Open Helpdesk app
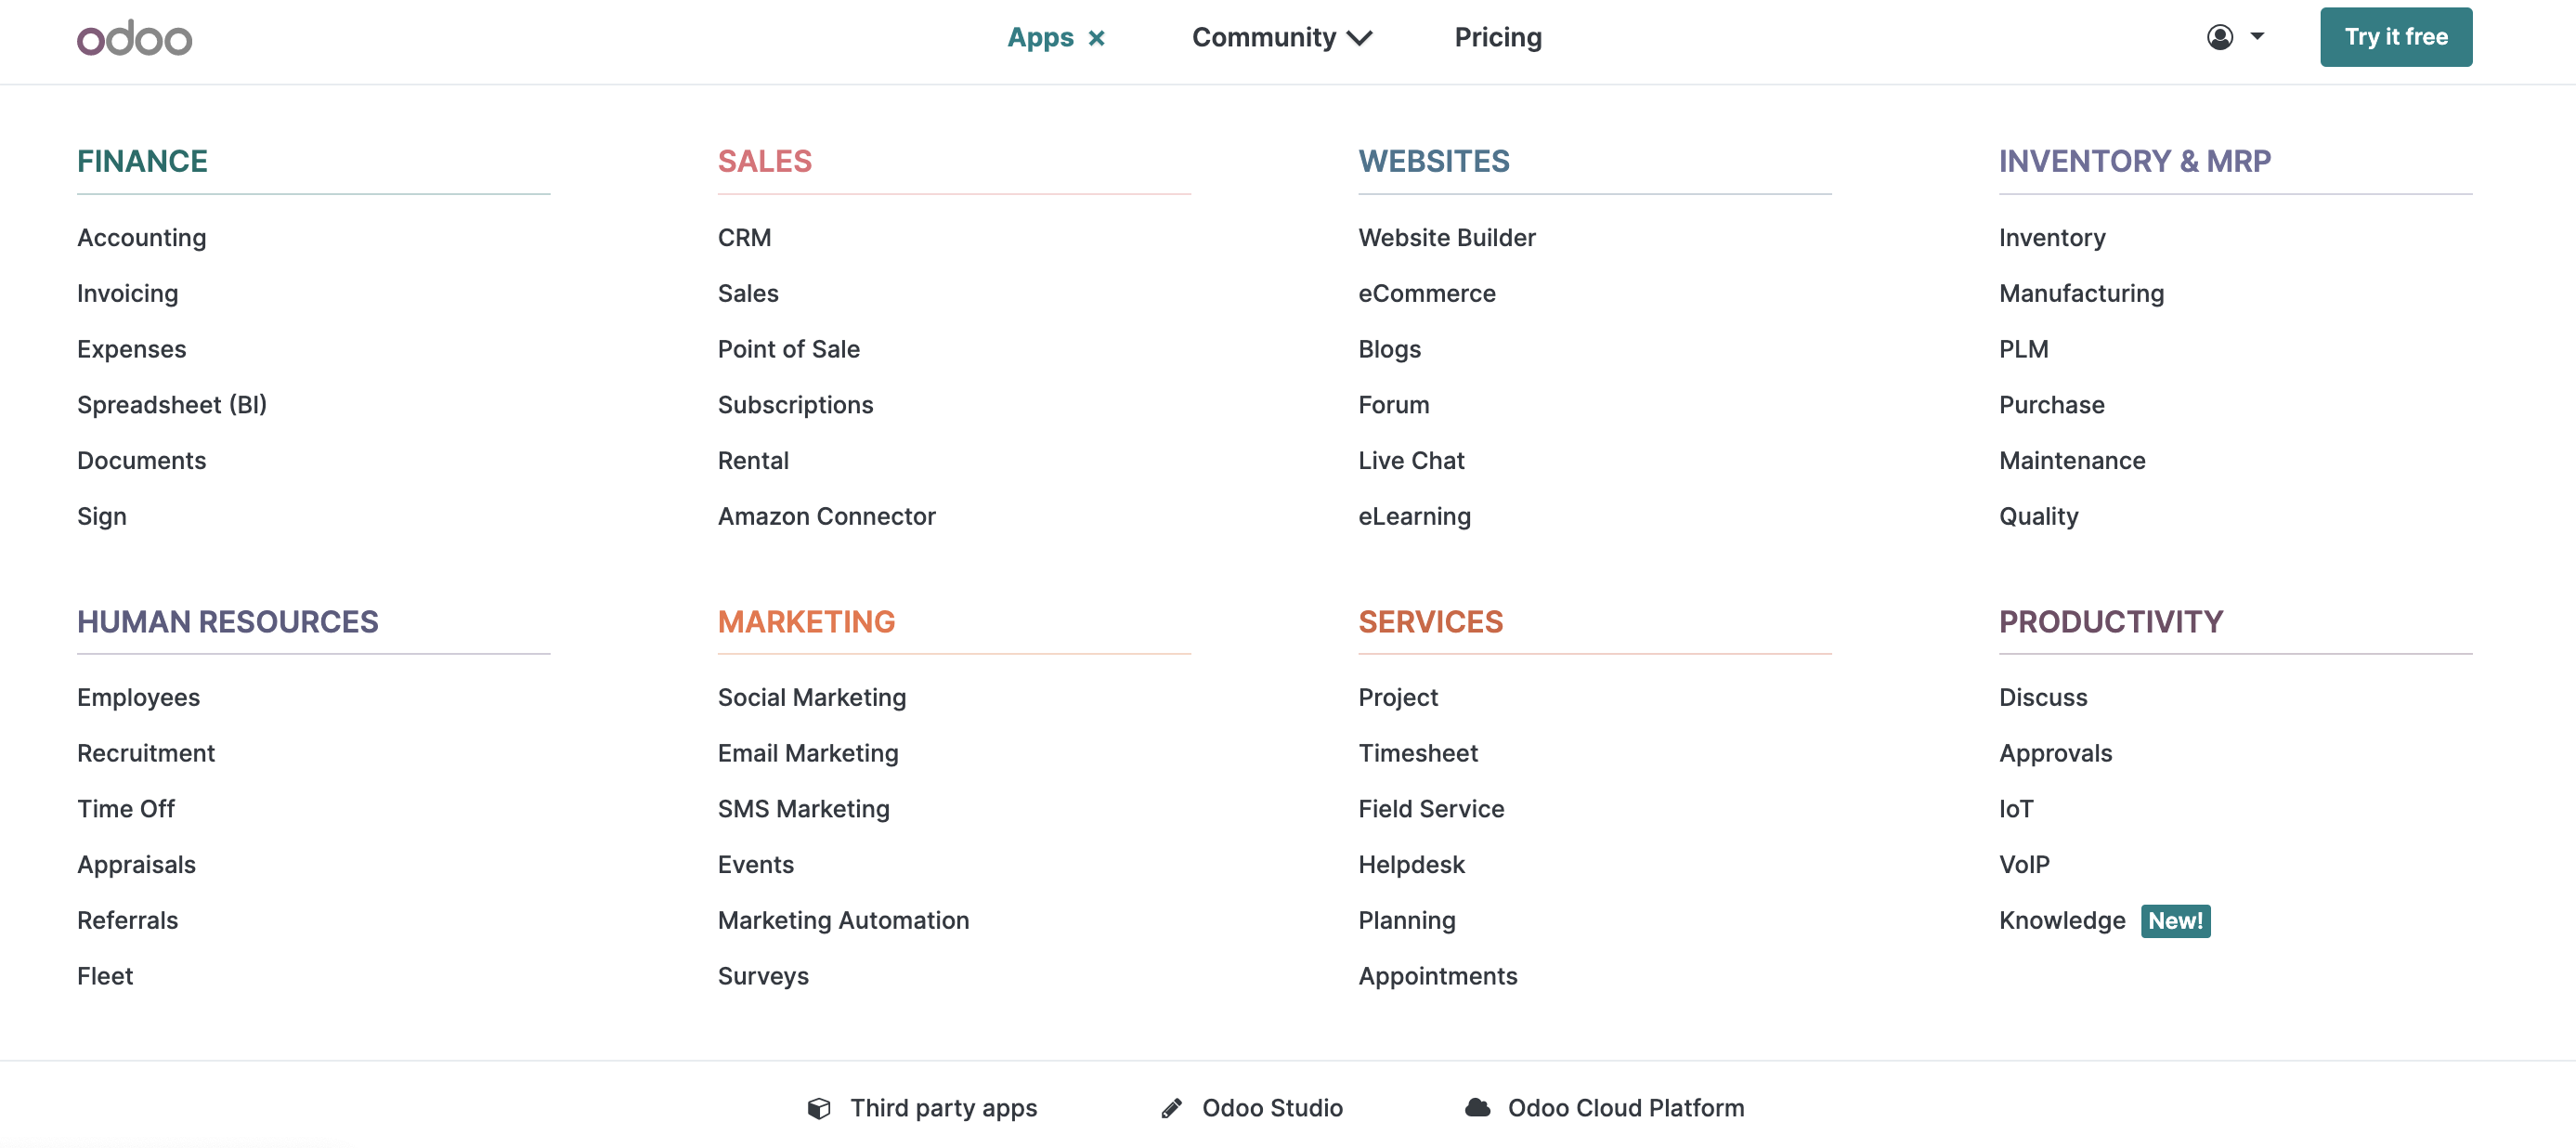The image size is (2576, 1148). click(x=1411, y=865)
